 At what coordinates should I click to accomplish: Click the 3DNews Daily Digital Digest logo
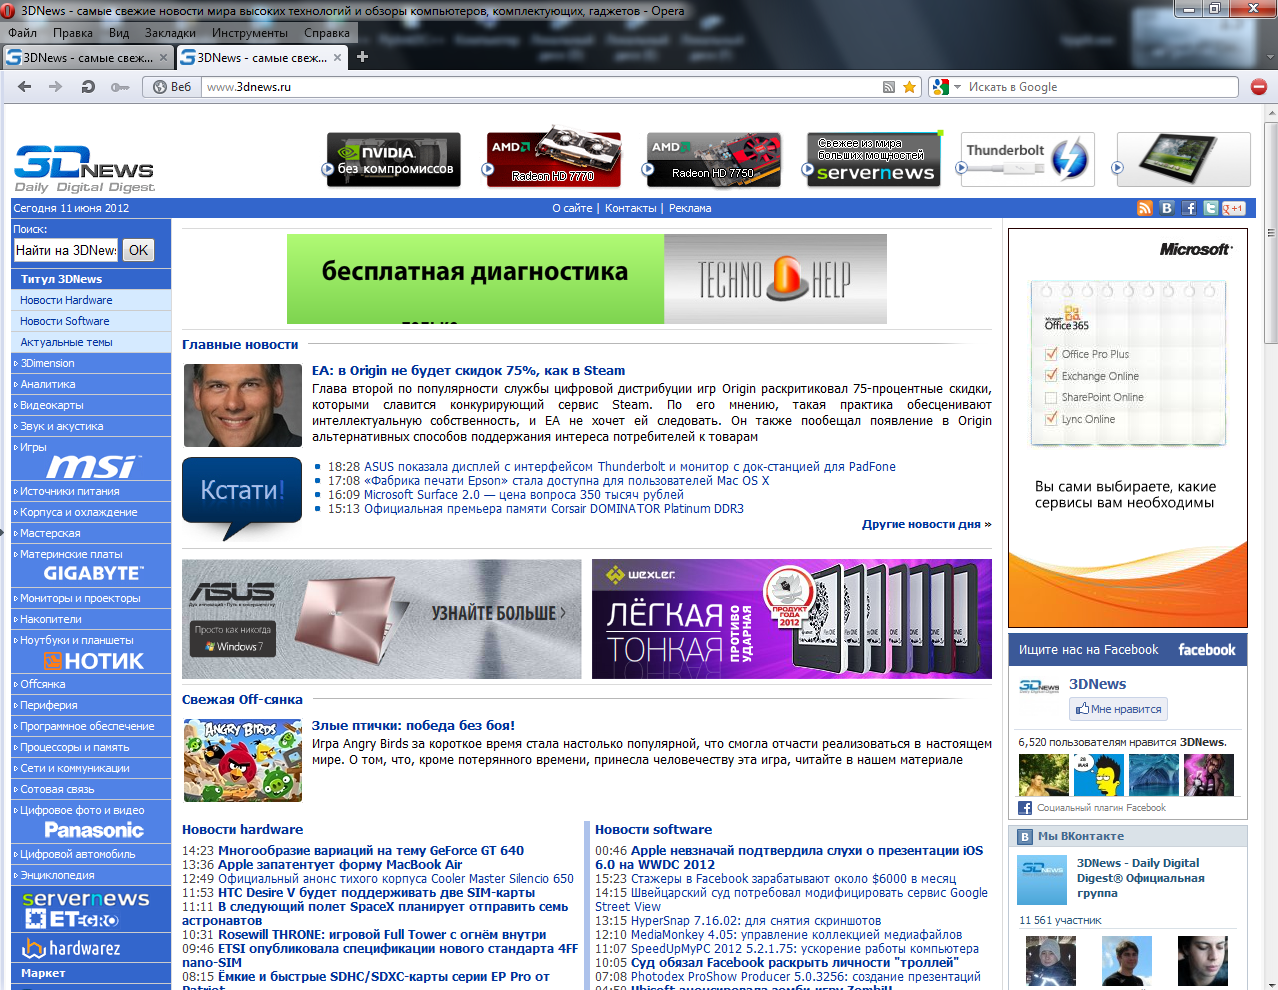click(84, 168)
